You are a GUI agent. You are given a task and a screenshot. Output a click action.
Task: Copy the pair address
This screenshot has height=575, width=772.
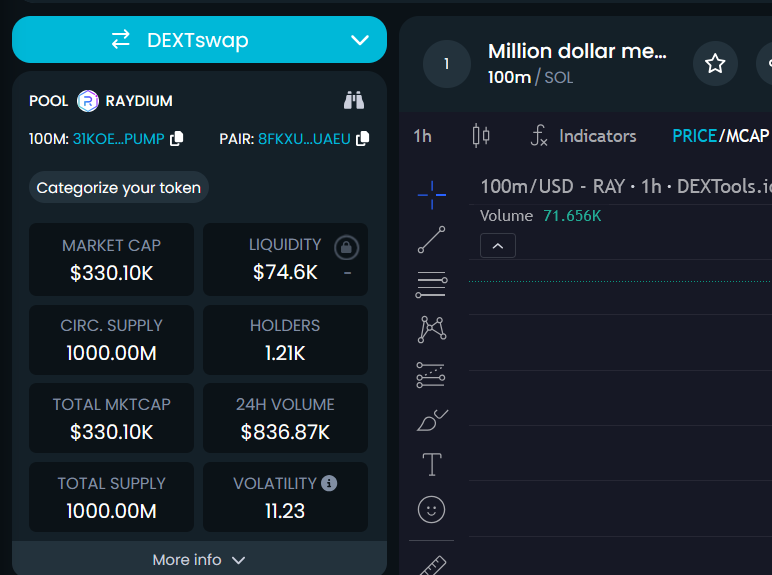362,139
